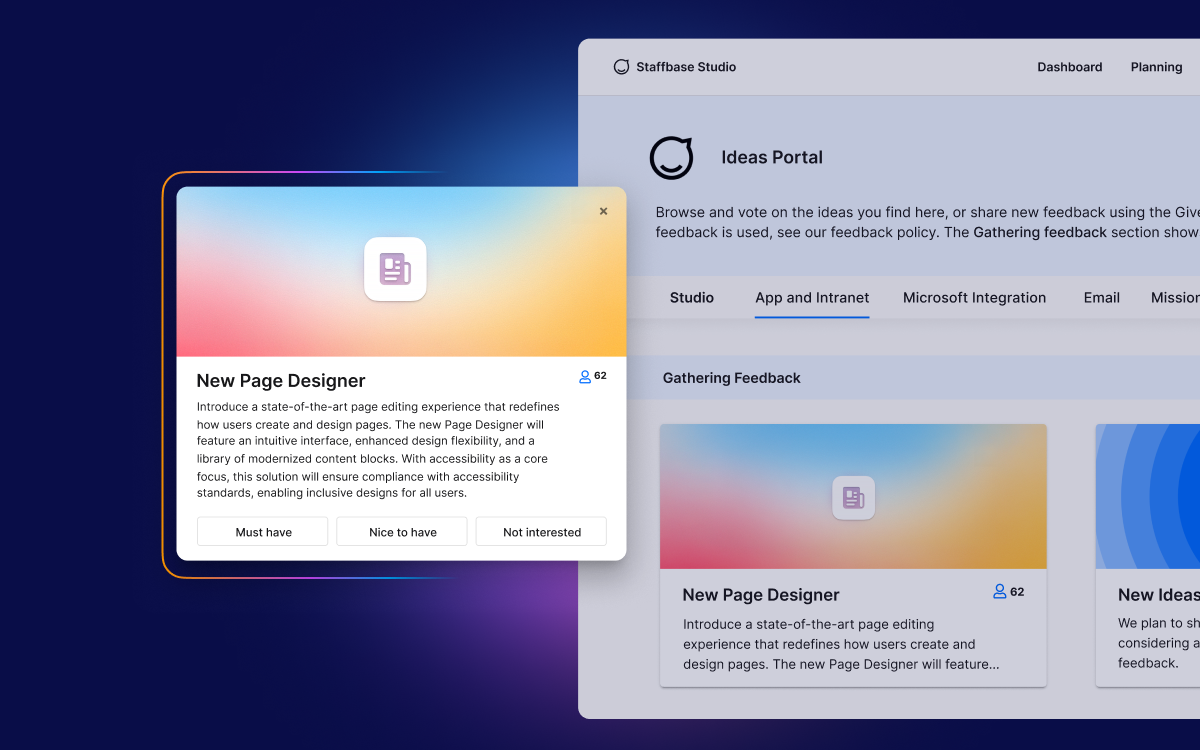Open the Email tab
The image size is (1200, 750).
coord(1101,298)
